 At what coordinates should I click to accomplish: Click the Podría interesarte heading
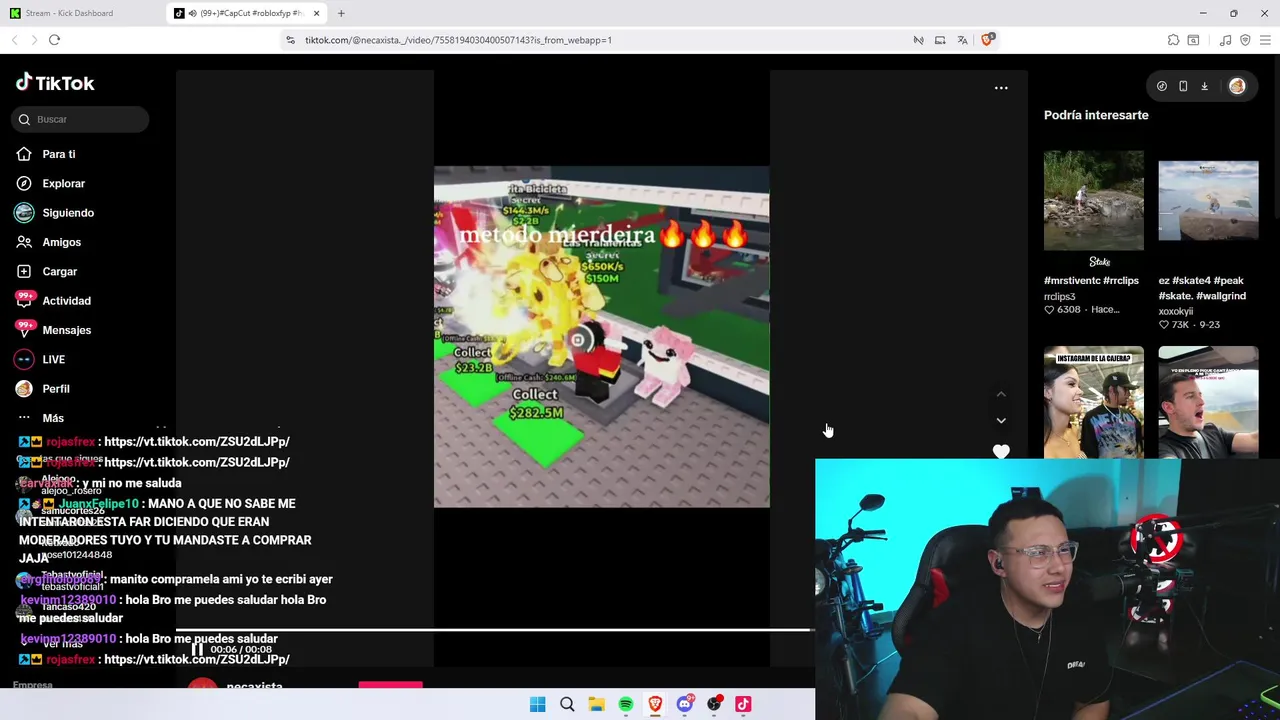1096,115
